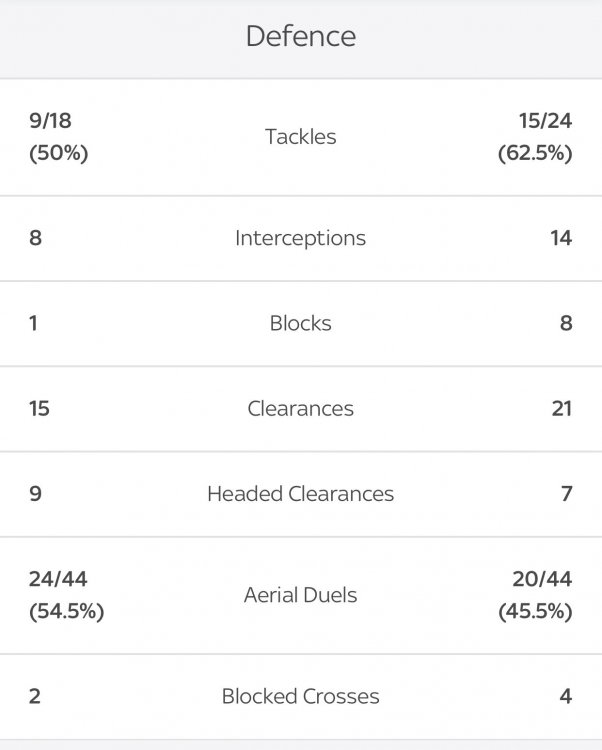Screen dimensions: 602x750
Task: Click the 15/24 (62.5%) tackles value
Action: [x=535, y=137]
